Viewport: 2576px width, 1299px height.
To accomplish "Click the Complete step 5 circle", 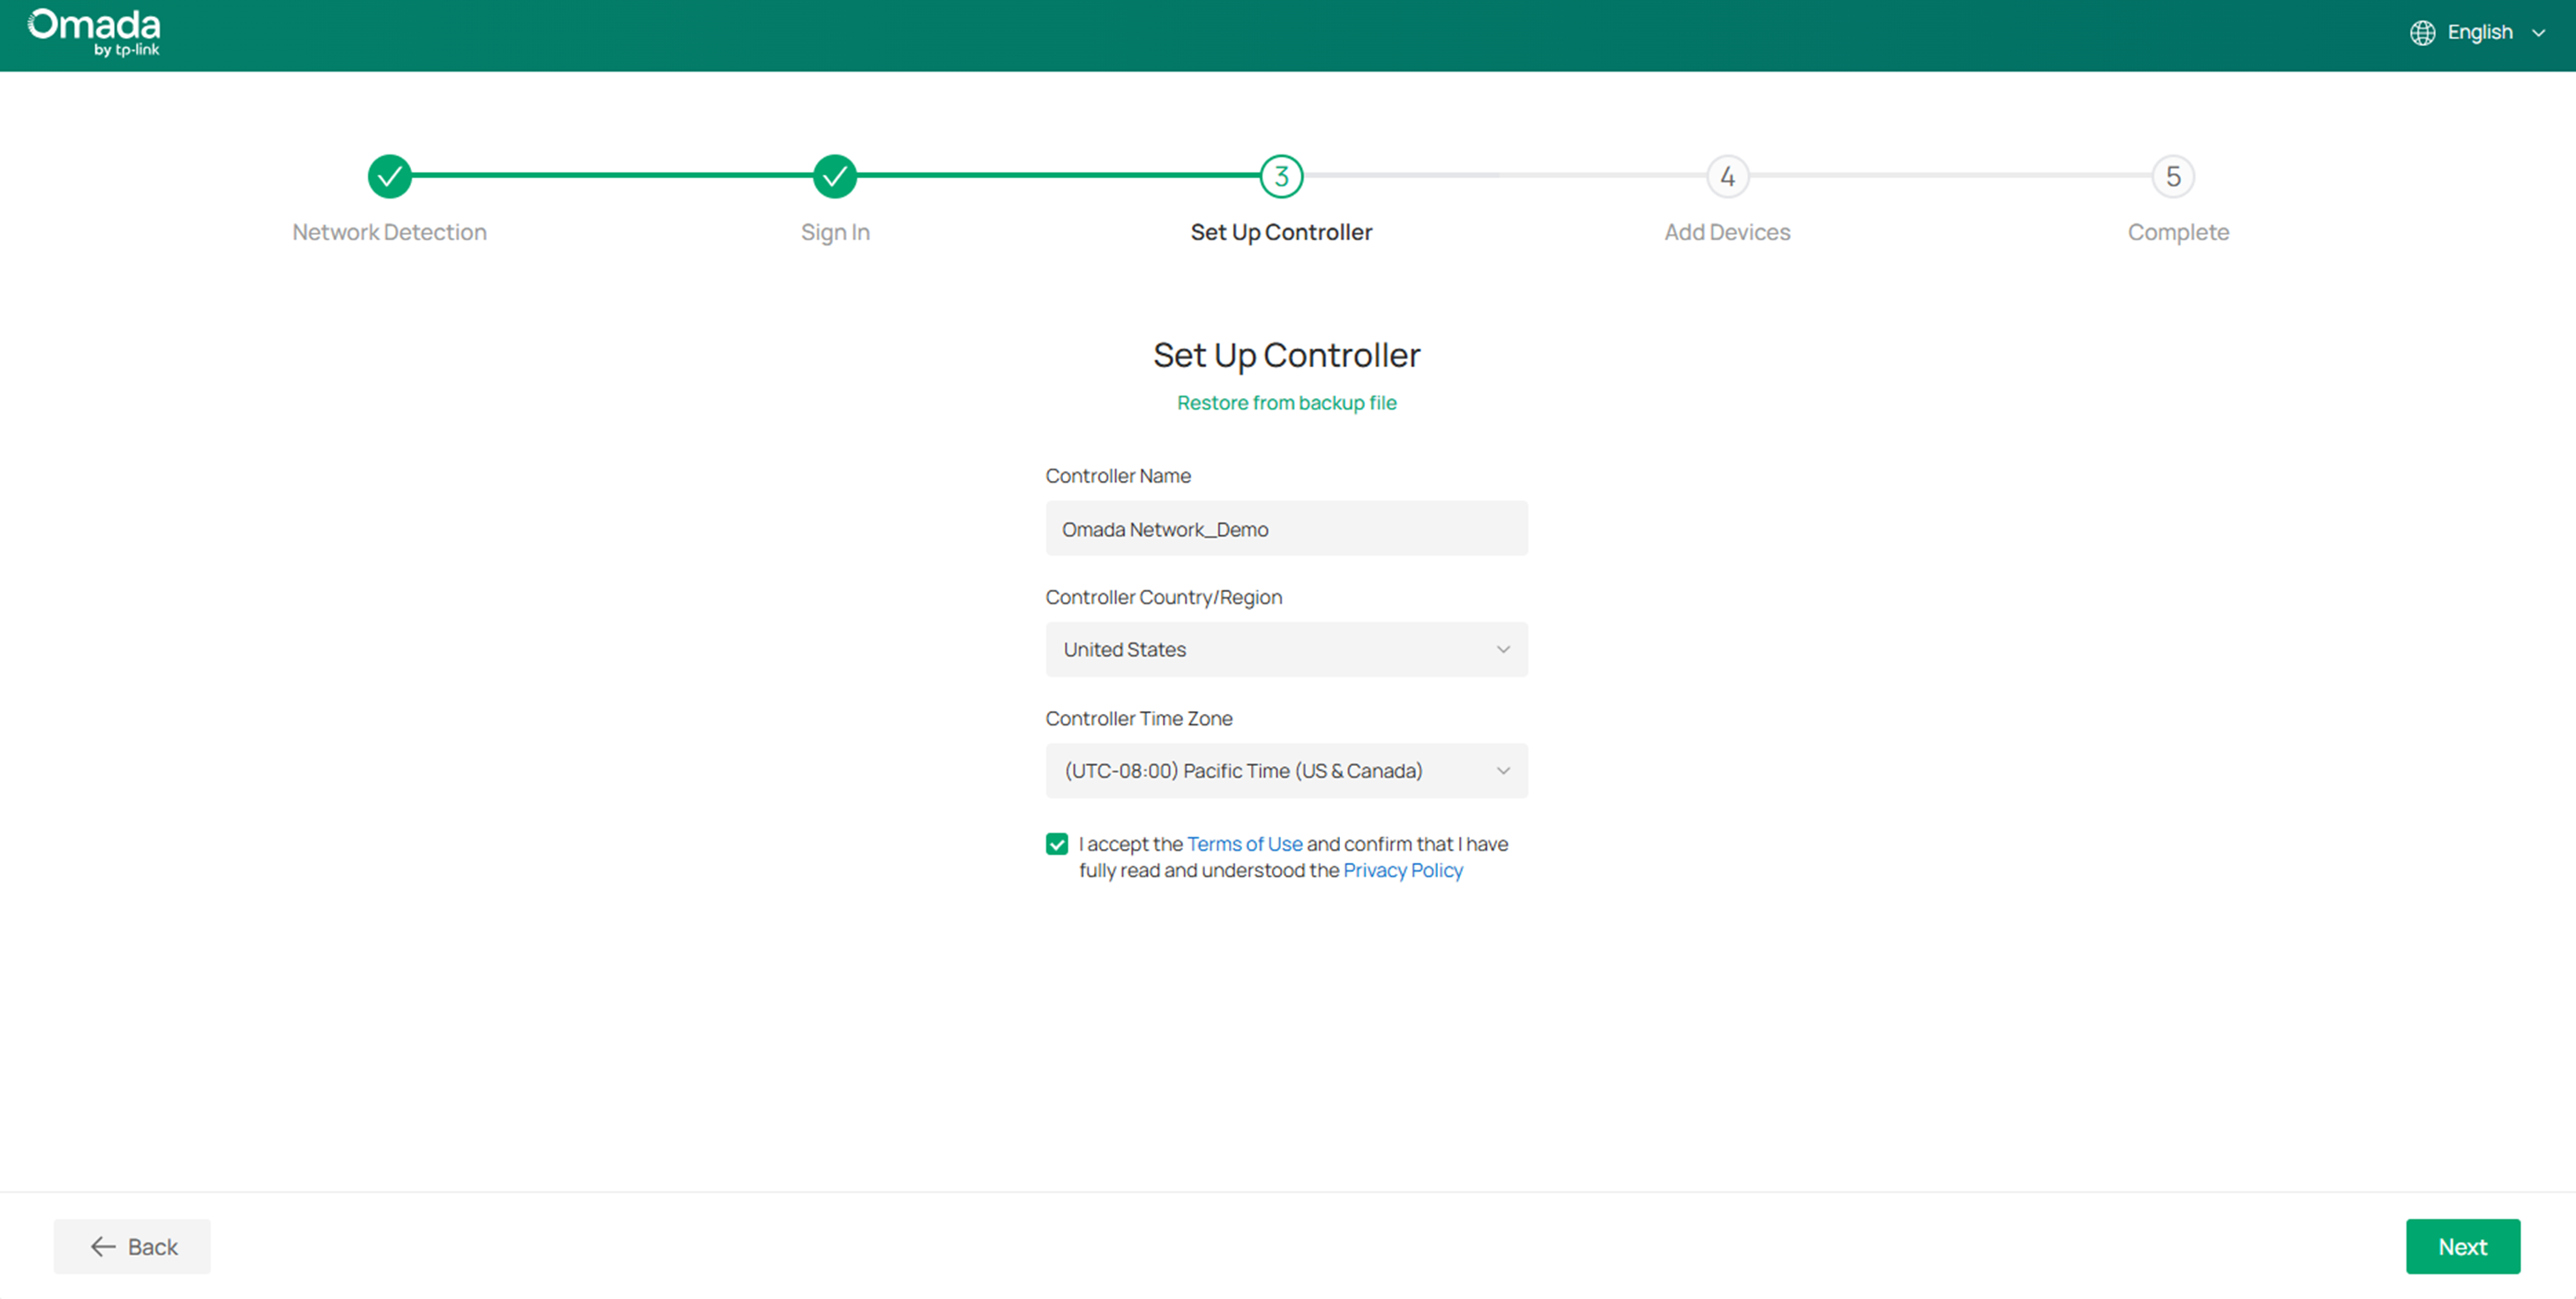I will [2173, 176].
